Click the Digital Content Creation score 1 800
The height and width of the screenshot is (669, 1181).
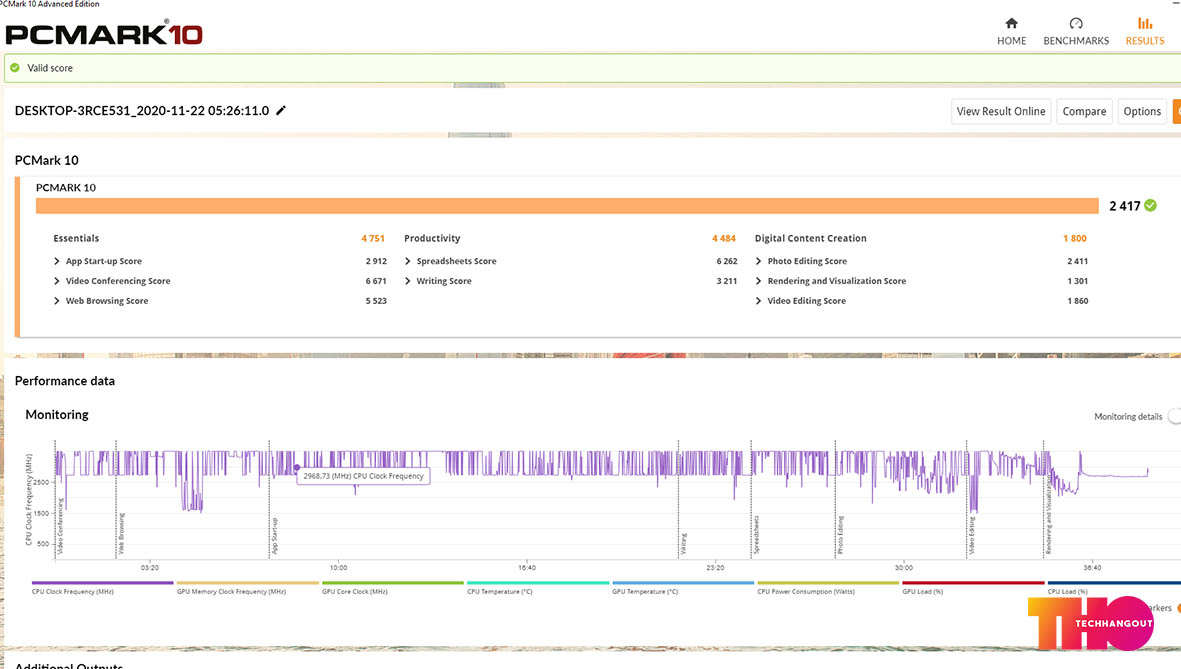pos(1075,238)
